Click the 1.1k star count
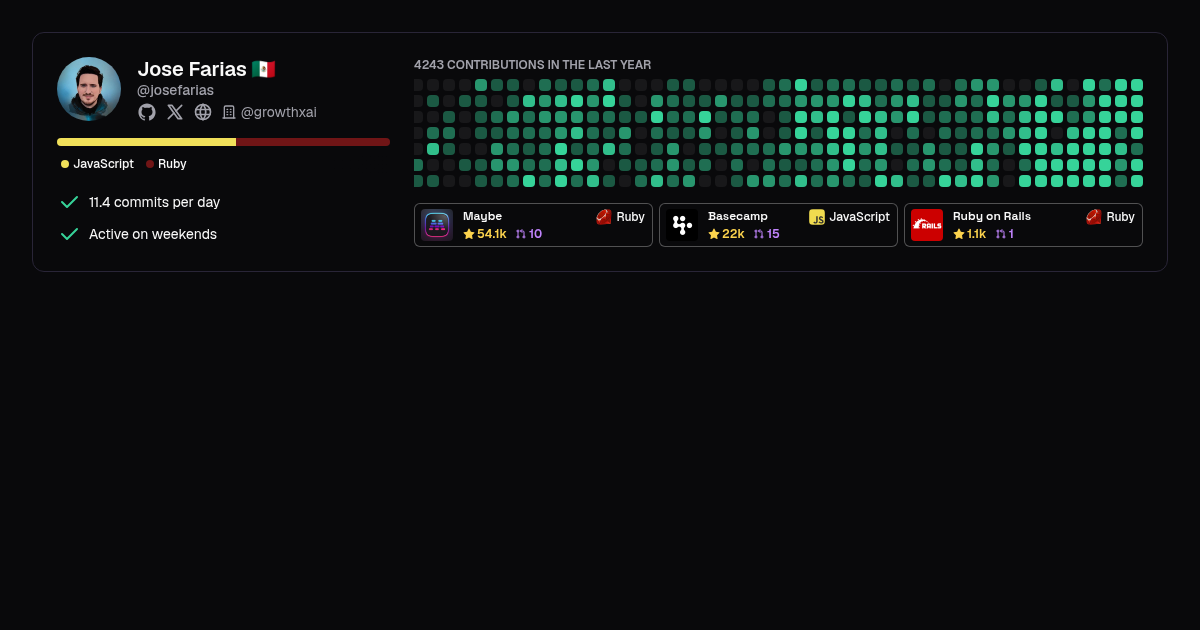The width and height of the screenshot is (1200, 630). [x=977, y=234]
